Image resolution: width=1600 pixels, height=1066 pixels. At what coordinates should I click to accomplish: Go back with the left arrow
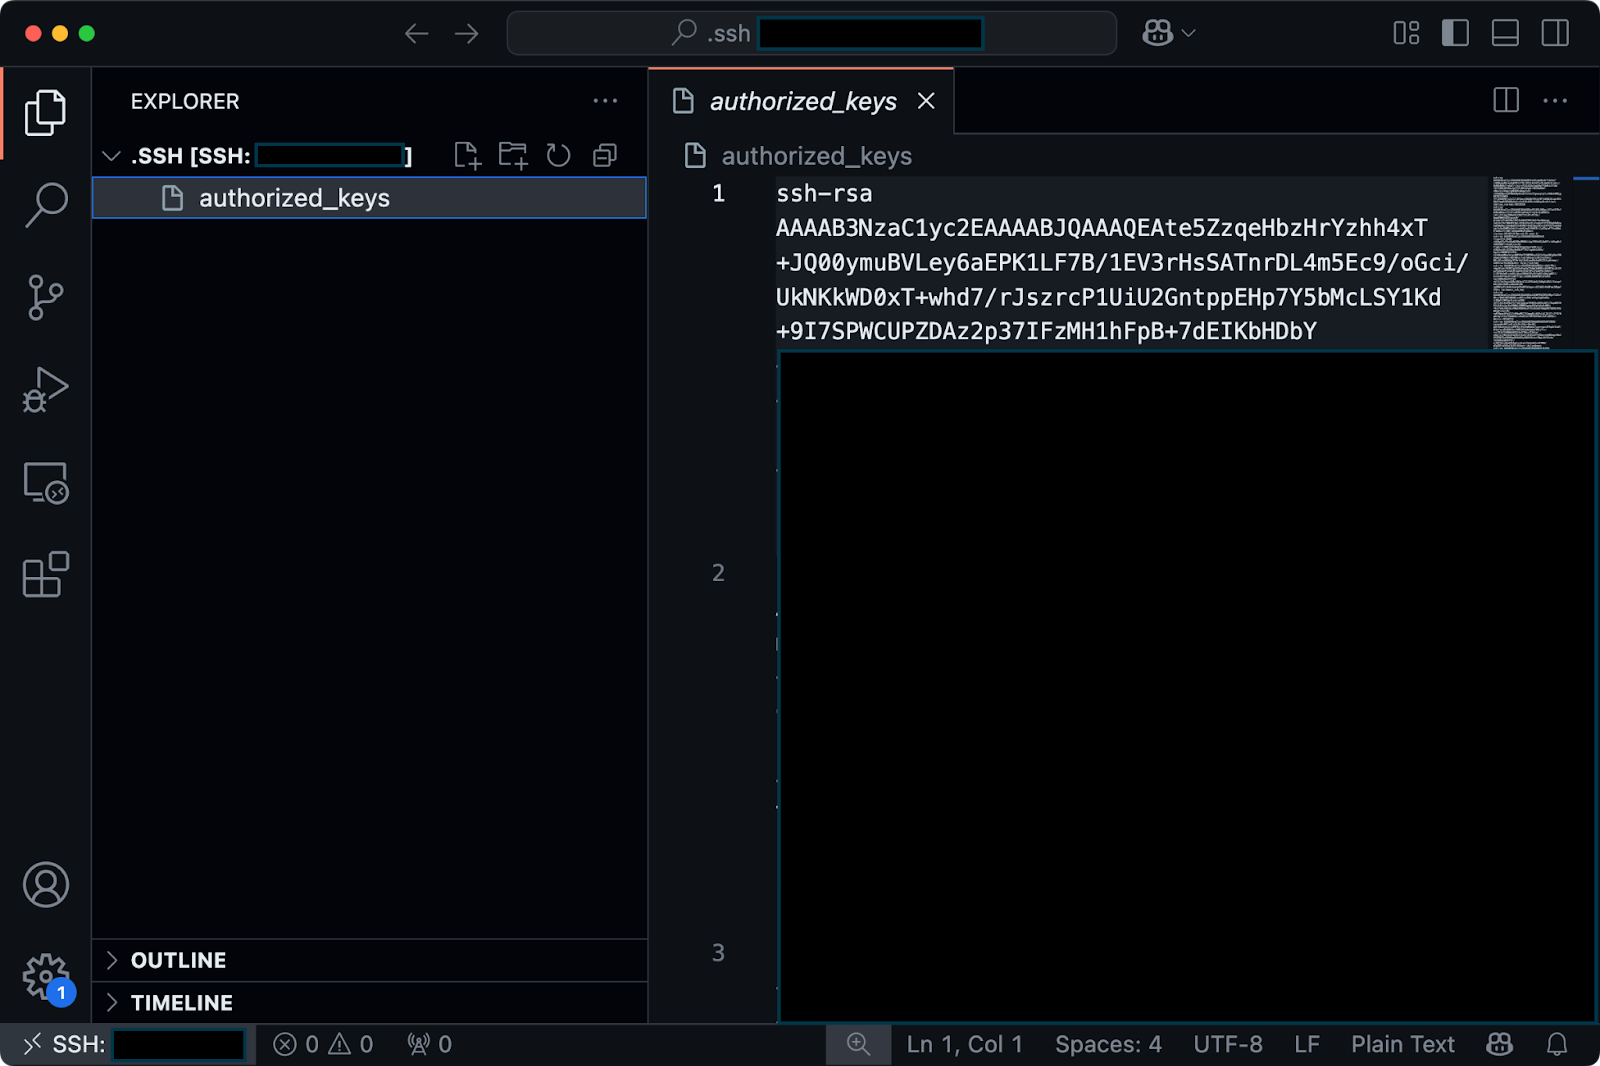point(416,34)
